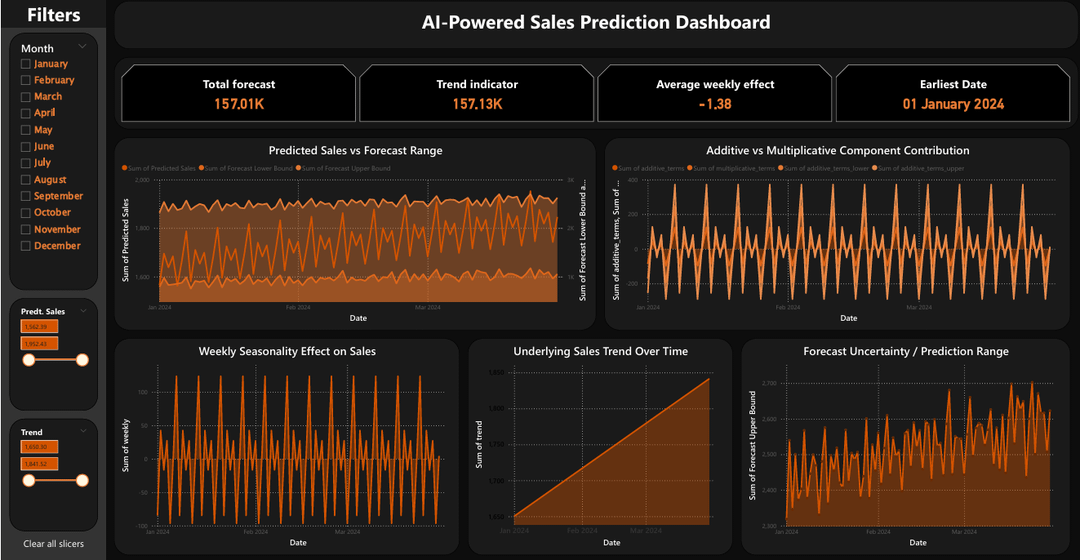Select Sum of Forecast Upper Bound legend marker

(x=298, y=168)
